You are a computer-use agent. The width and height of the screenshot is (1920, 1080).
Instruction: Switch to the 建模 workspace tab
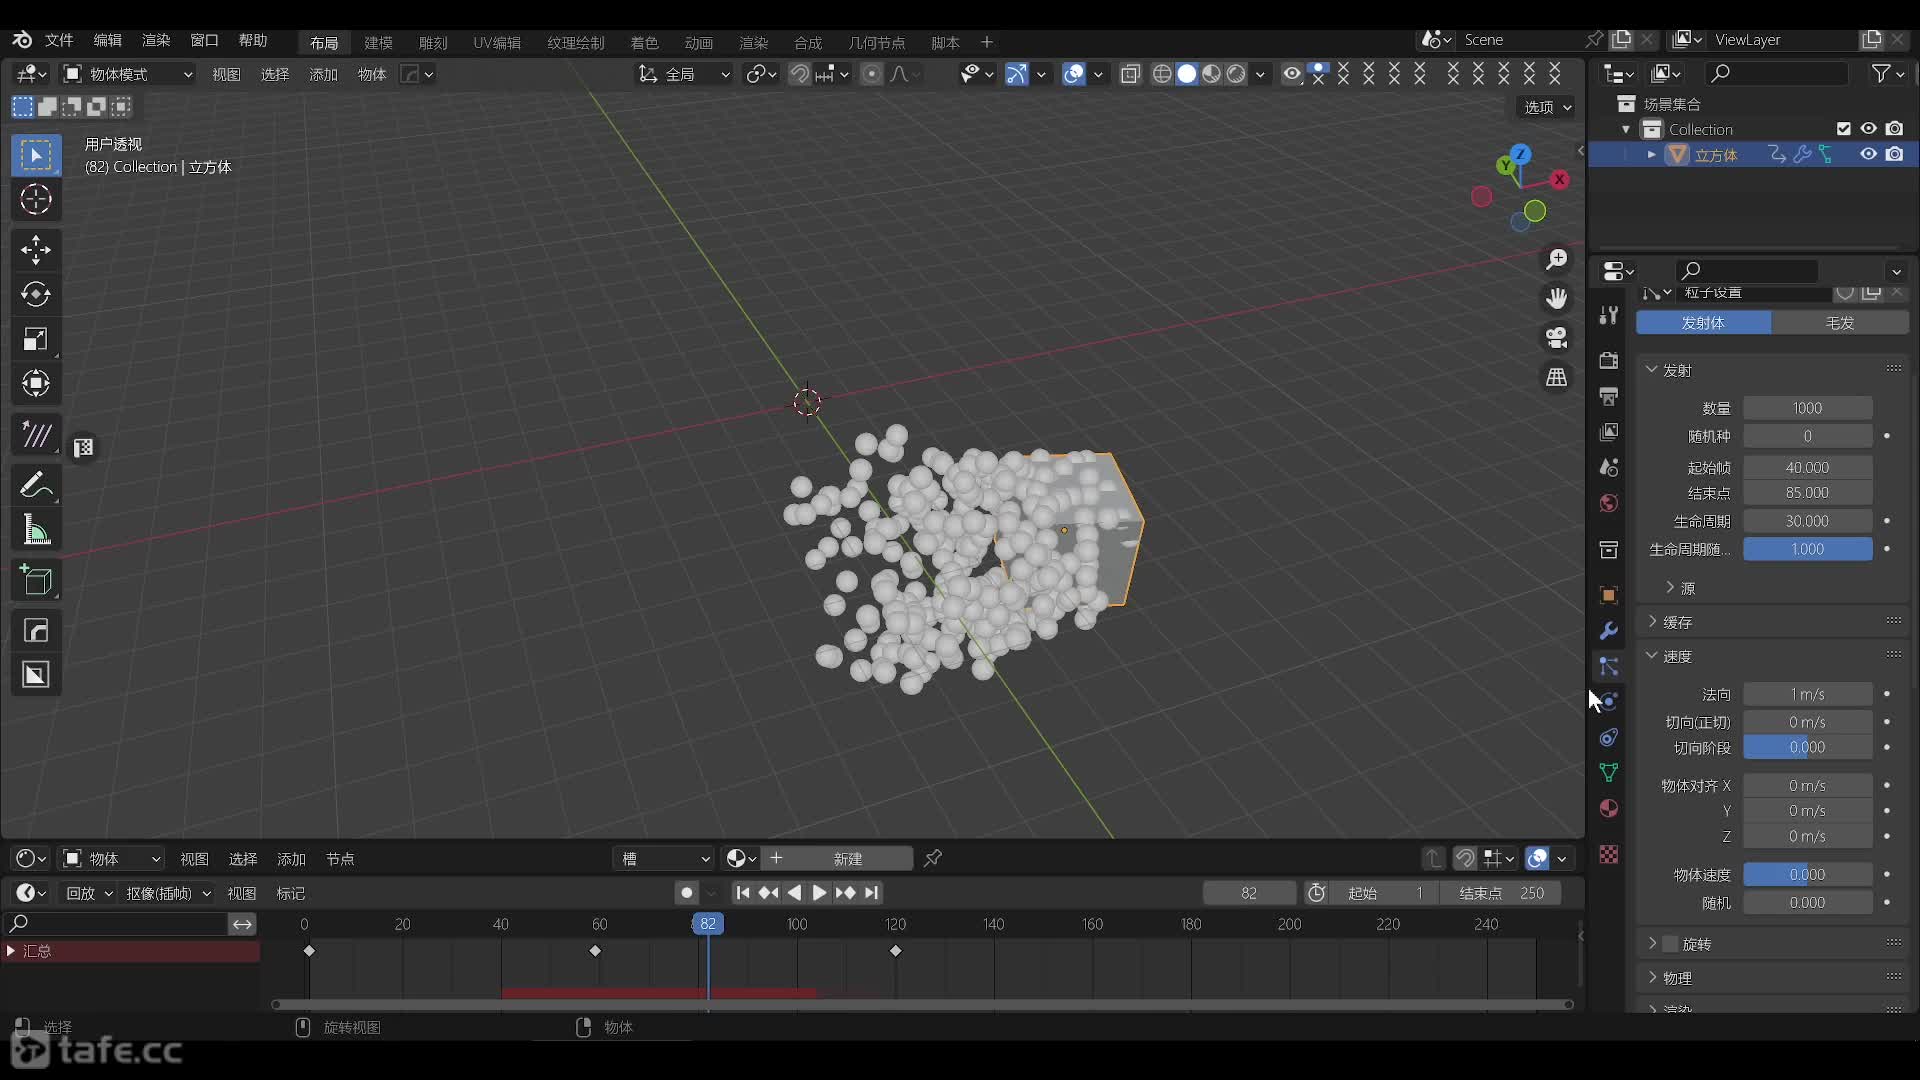(378, 42)
